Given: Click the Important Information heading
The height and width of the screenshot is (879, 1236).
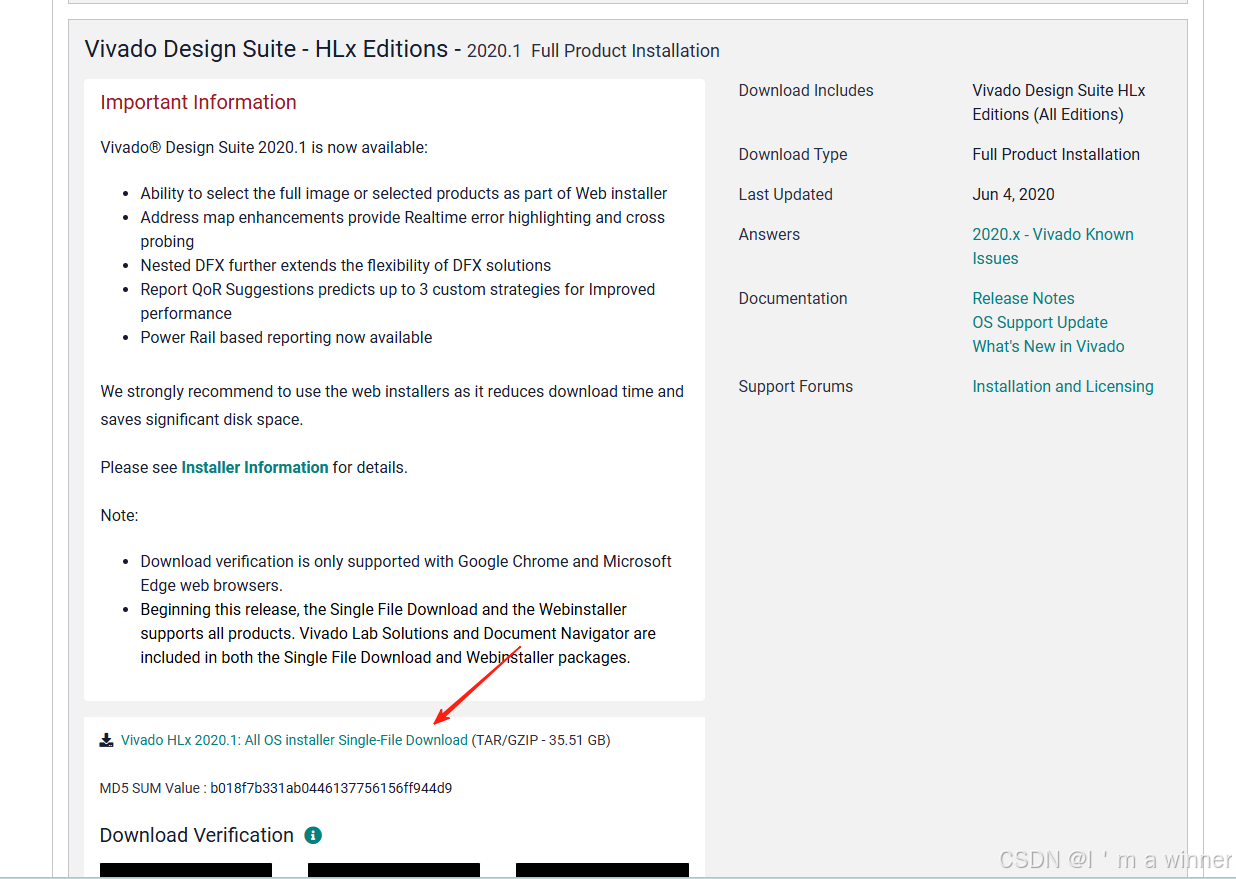Looking at the screenshot, I should (198, 102).
